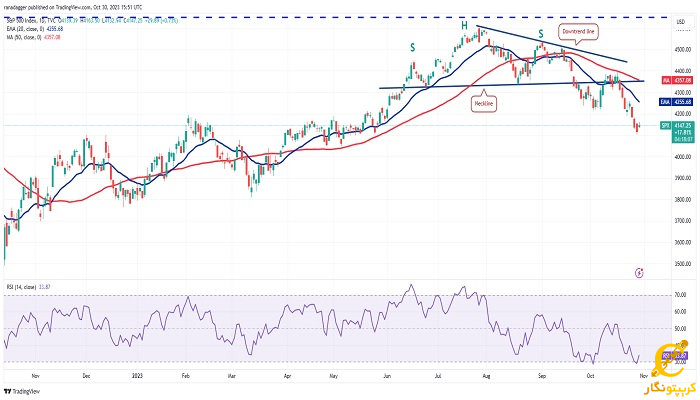Image resolution: width=700 pixels, height=400 pixels.
Task: Click the 3800.00 price axis label
Action: tap(683, 200)
